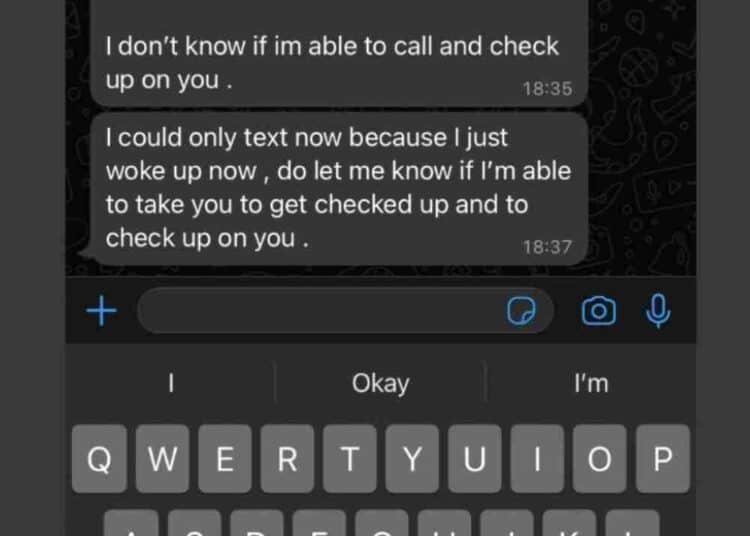750x536 pixels.
Task: Select the "I" keyboard suggestion
Action: tap(171, 383)
